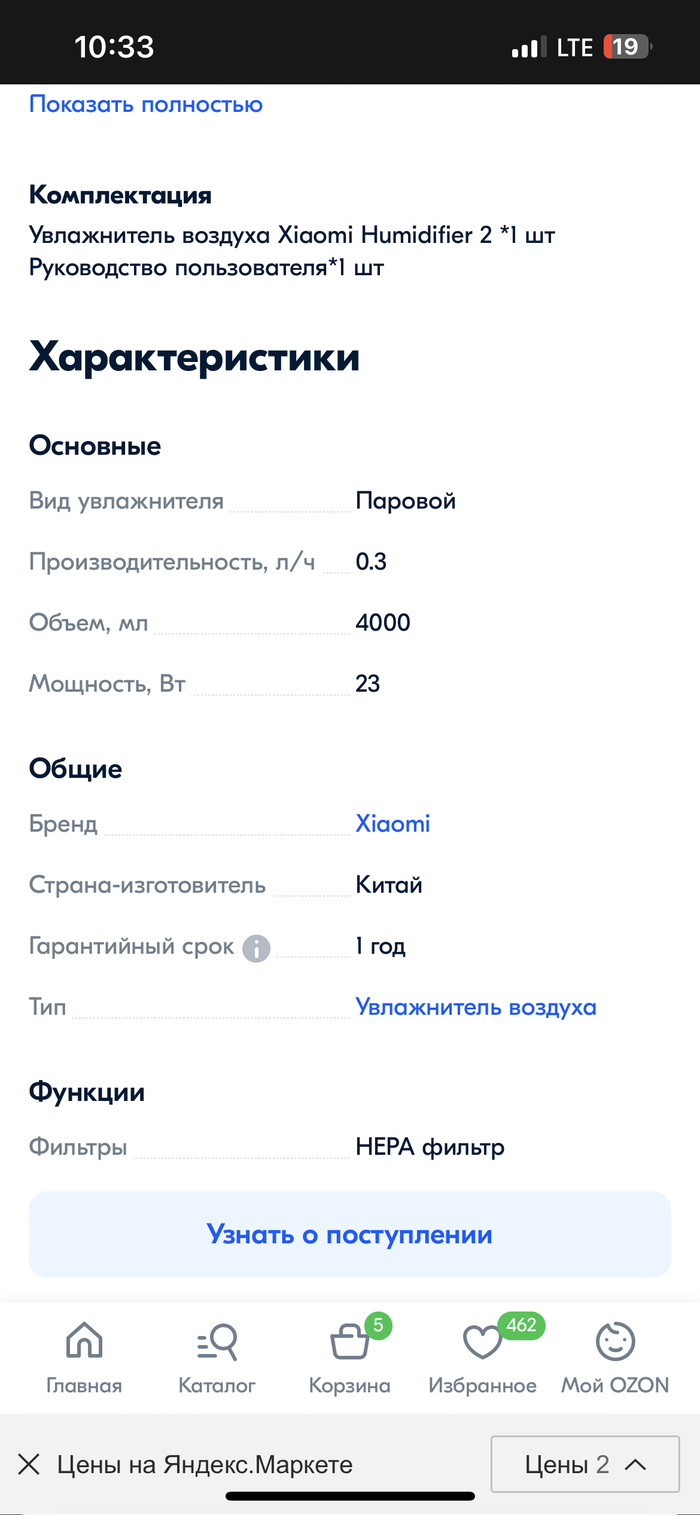Image resolution: width=700 pixels, height=1515 pixels.
Task: Tap the Цены на Яндекс.Маркете label
Action: point(205,1465)
